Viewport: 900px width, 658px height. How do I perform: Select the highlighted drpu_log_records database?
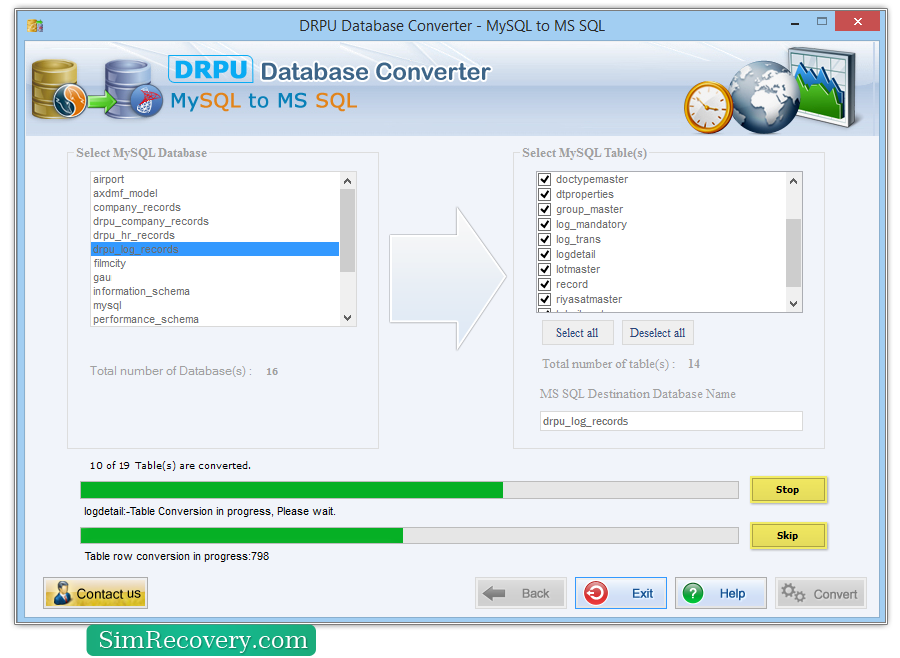click(x=215, y=249)
